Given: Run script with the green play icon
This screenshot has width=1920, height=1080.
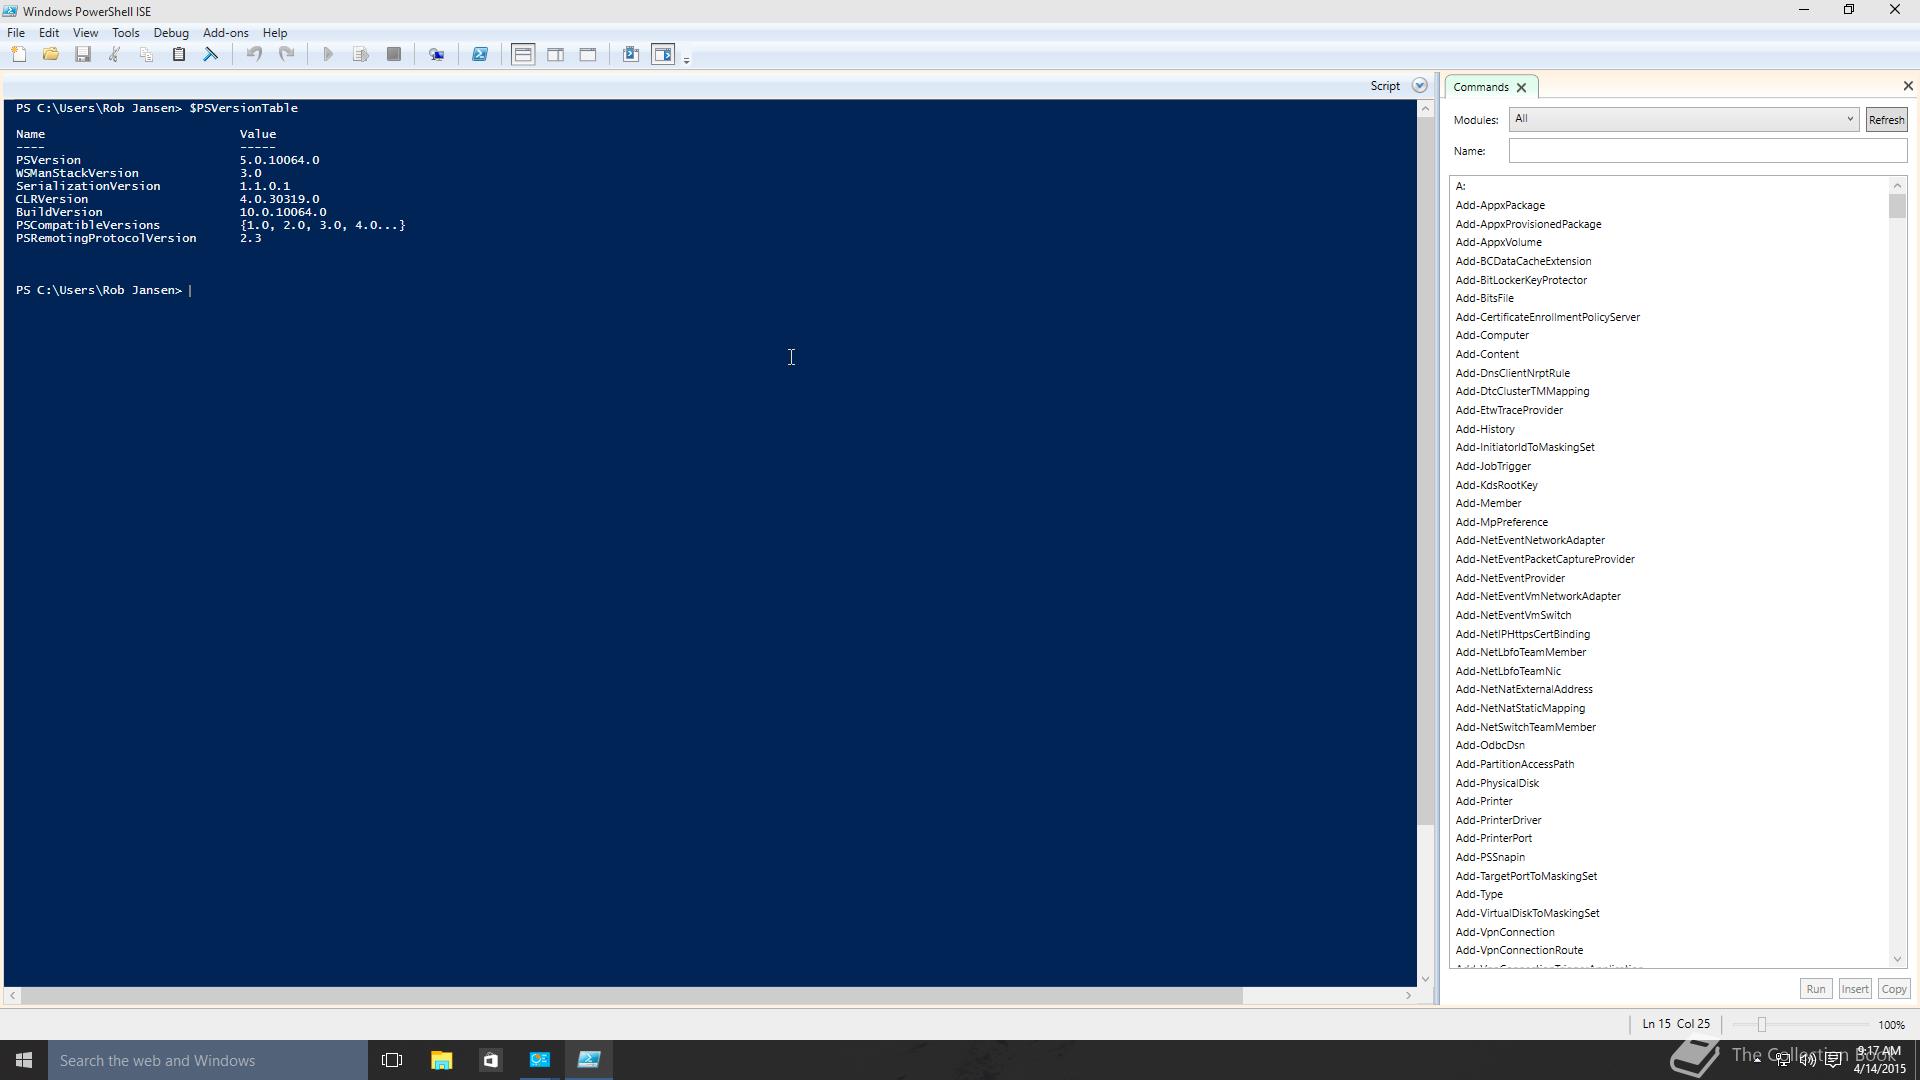Looking at the screenshot, I should 328,55.
